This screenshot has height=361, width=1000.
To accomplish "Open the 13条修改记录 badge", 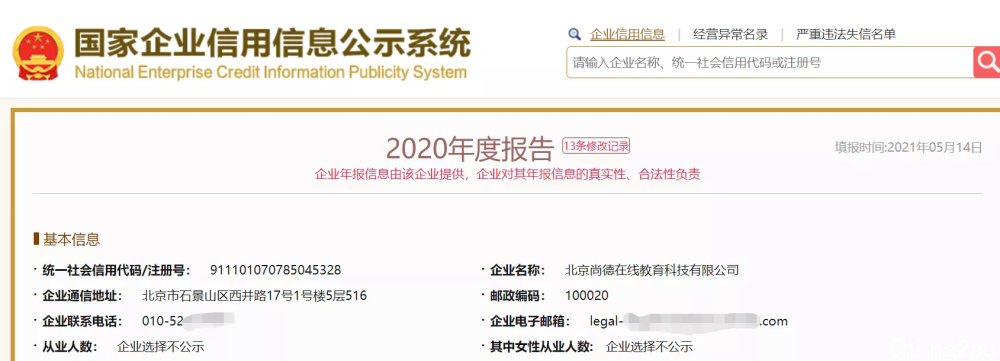I will tap(596, 145).
